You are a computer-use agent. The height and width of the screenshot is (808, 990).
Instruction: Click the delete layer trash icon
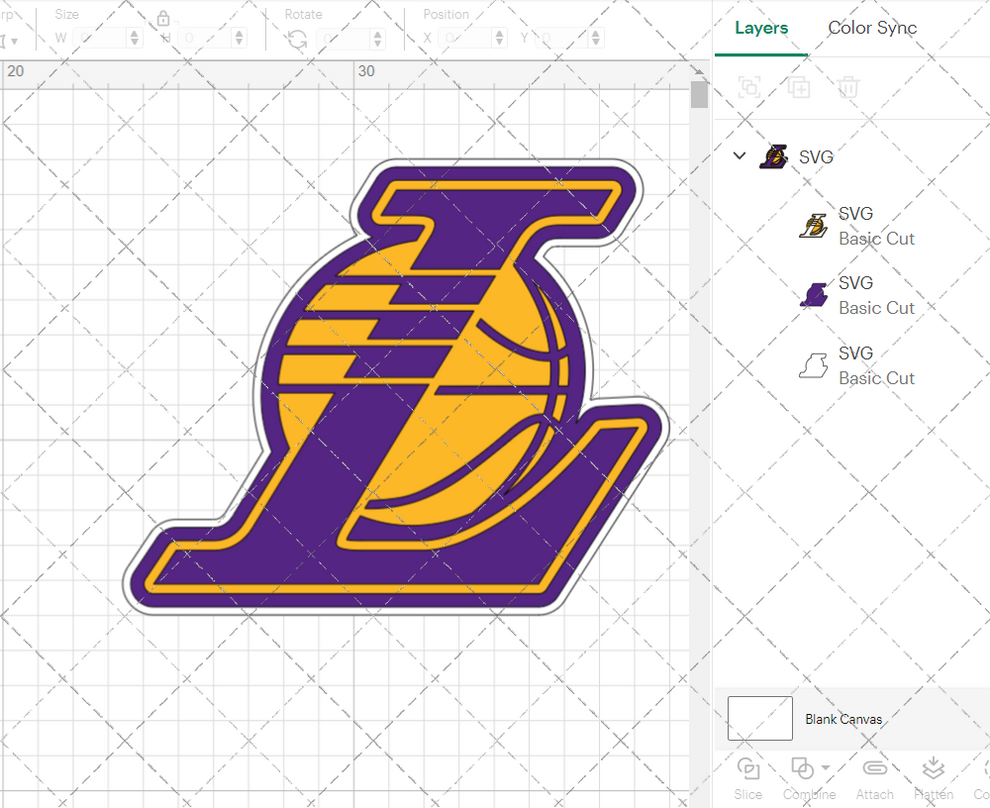click(849, 87)
